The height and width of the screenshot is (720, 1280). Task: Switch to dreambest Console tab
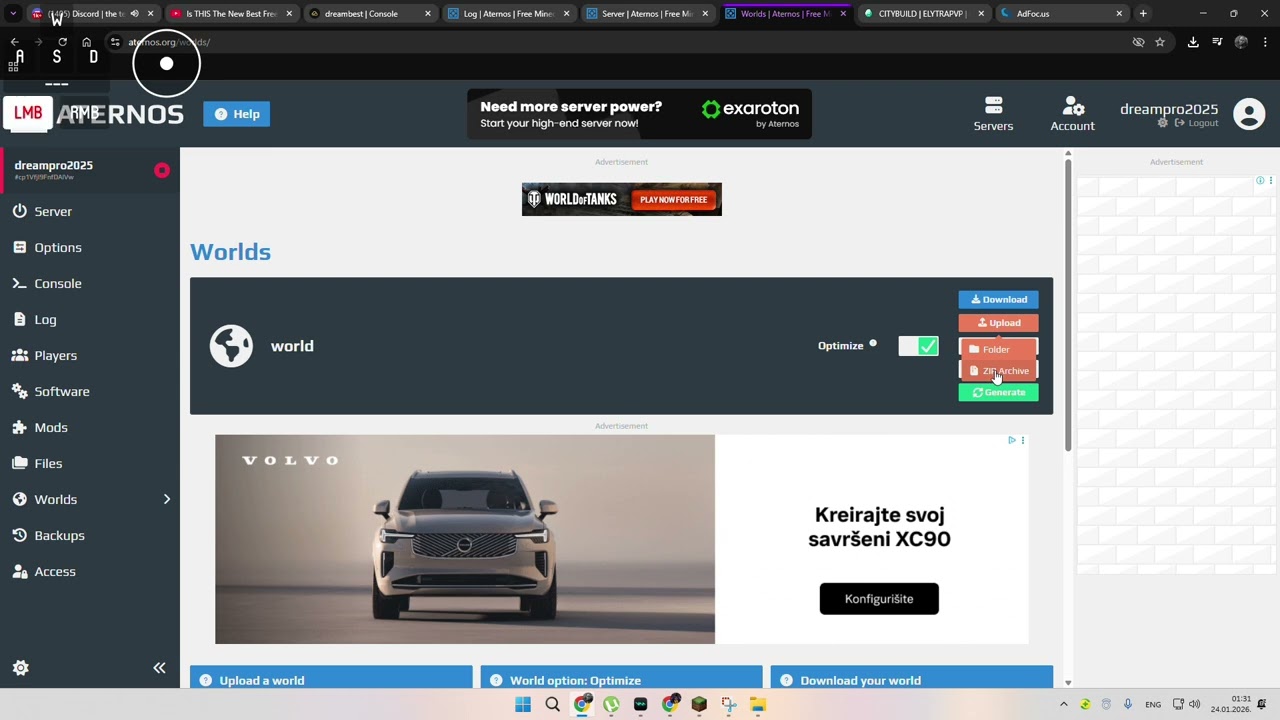tap(370, 14)
